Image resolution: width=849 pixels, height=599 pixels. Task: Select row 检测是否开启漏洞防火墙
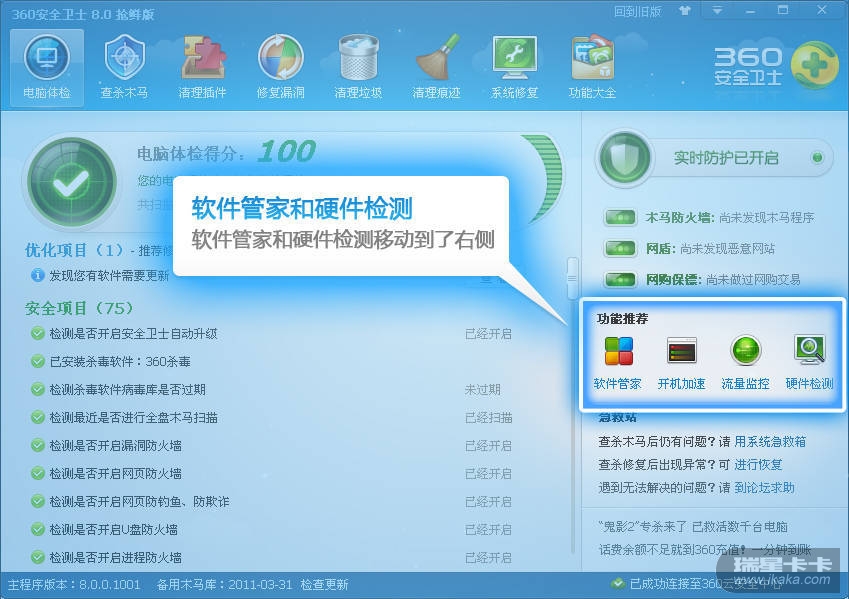(271, 446)
